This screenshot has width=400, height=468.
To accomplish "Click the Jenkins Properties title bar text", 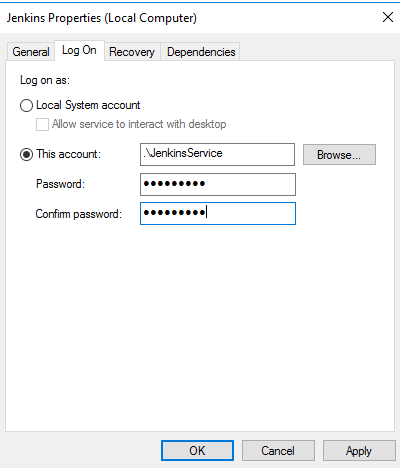I will [102, 18].
